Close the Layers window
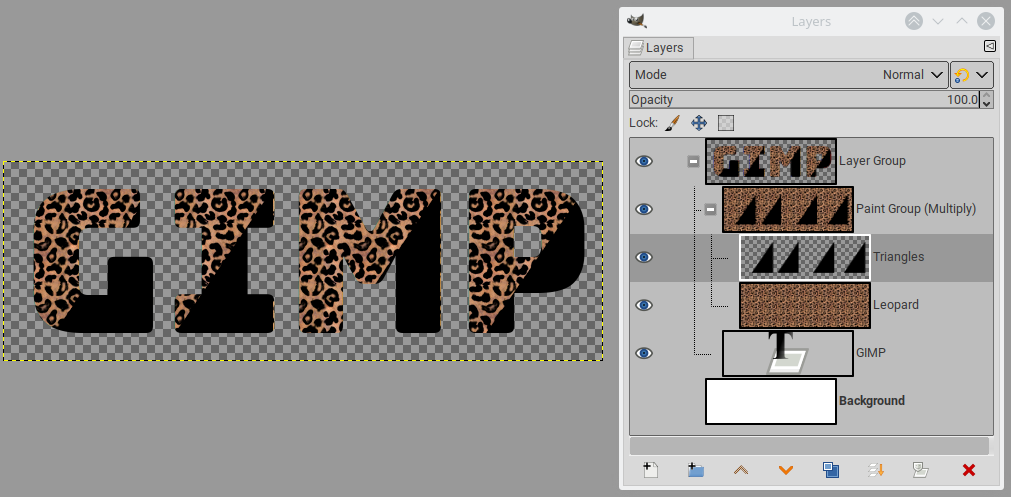The width and height of the screenshot is (1011, 497). pyautogui.click(x=986, y=21)
